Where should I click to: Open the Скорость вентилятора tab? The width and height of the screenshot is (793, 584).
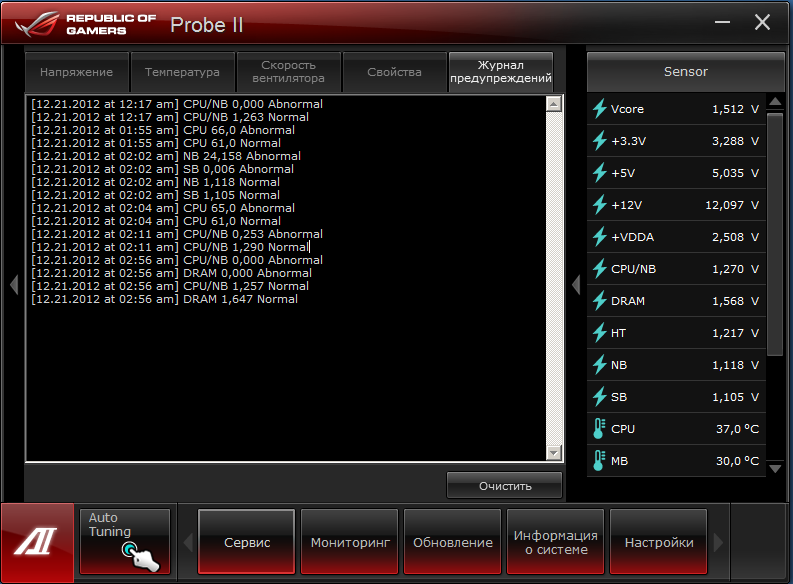(x=288, y=72)
